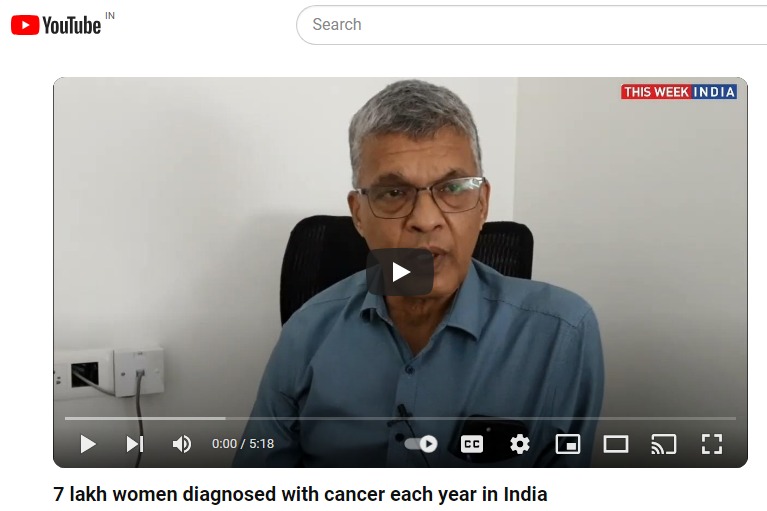The width and height of the screenshot is (767, 511).
Task: Start playback with the control bar play button
Action: (x=88, y=444)
